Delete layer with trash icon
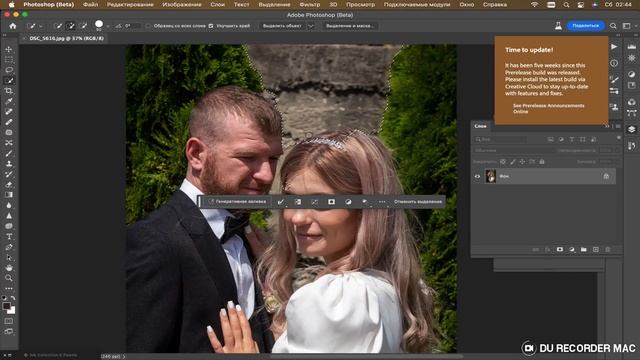 [607, 249]
